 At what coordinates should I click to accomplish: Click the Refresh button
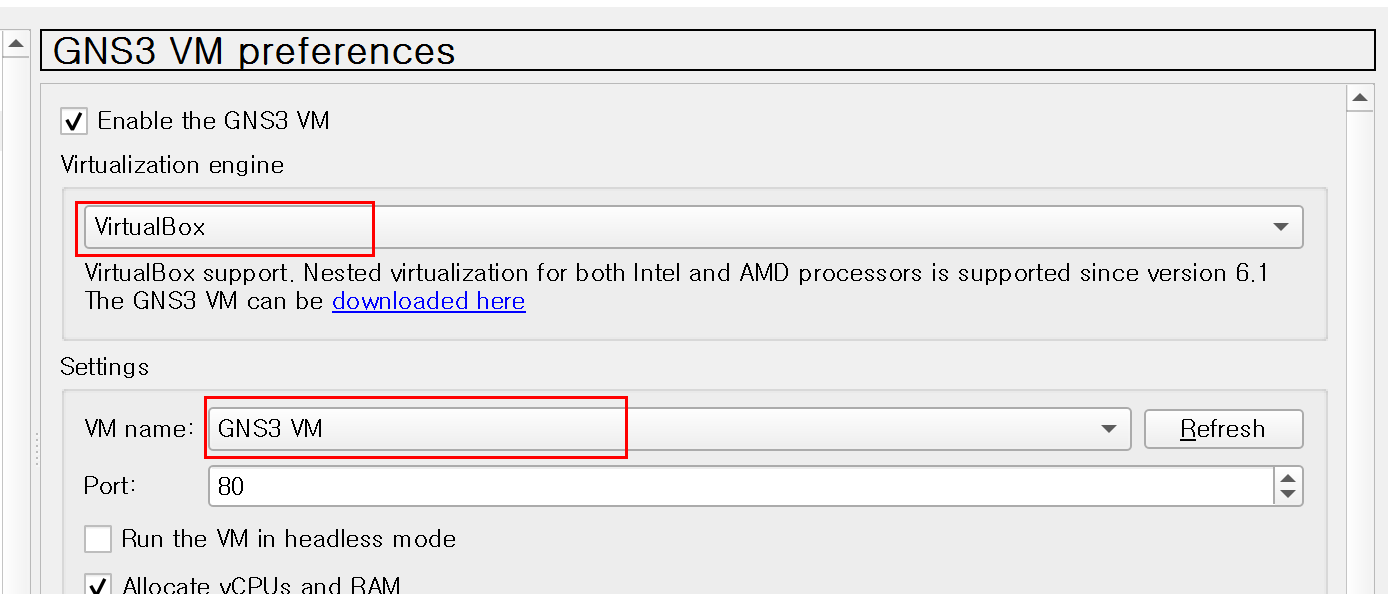1223,428
